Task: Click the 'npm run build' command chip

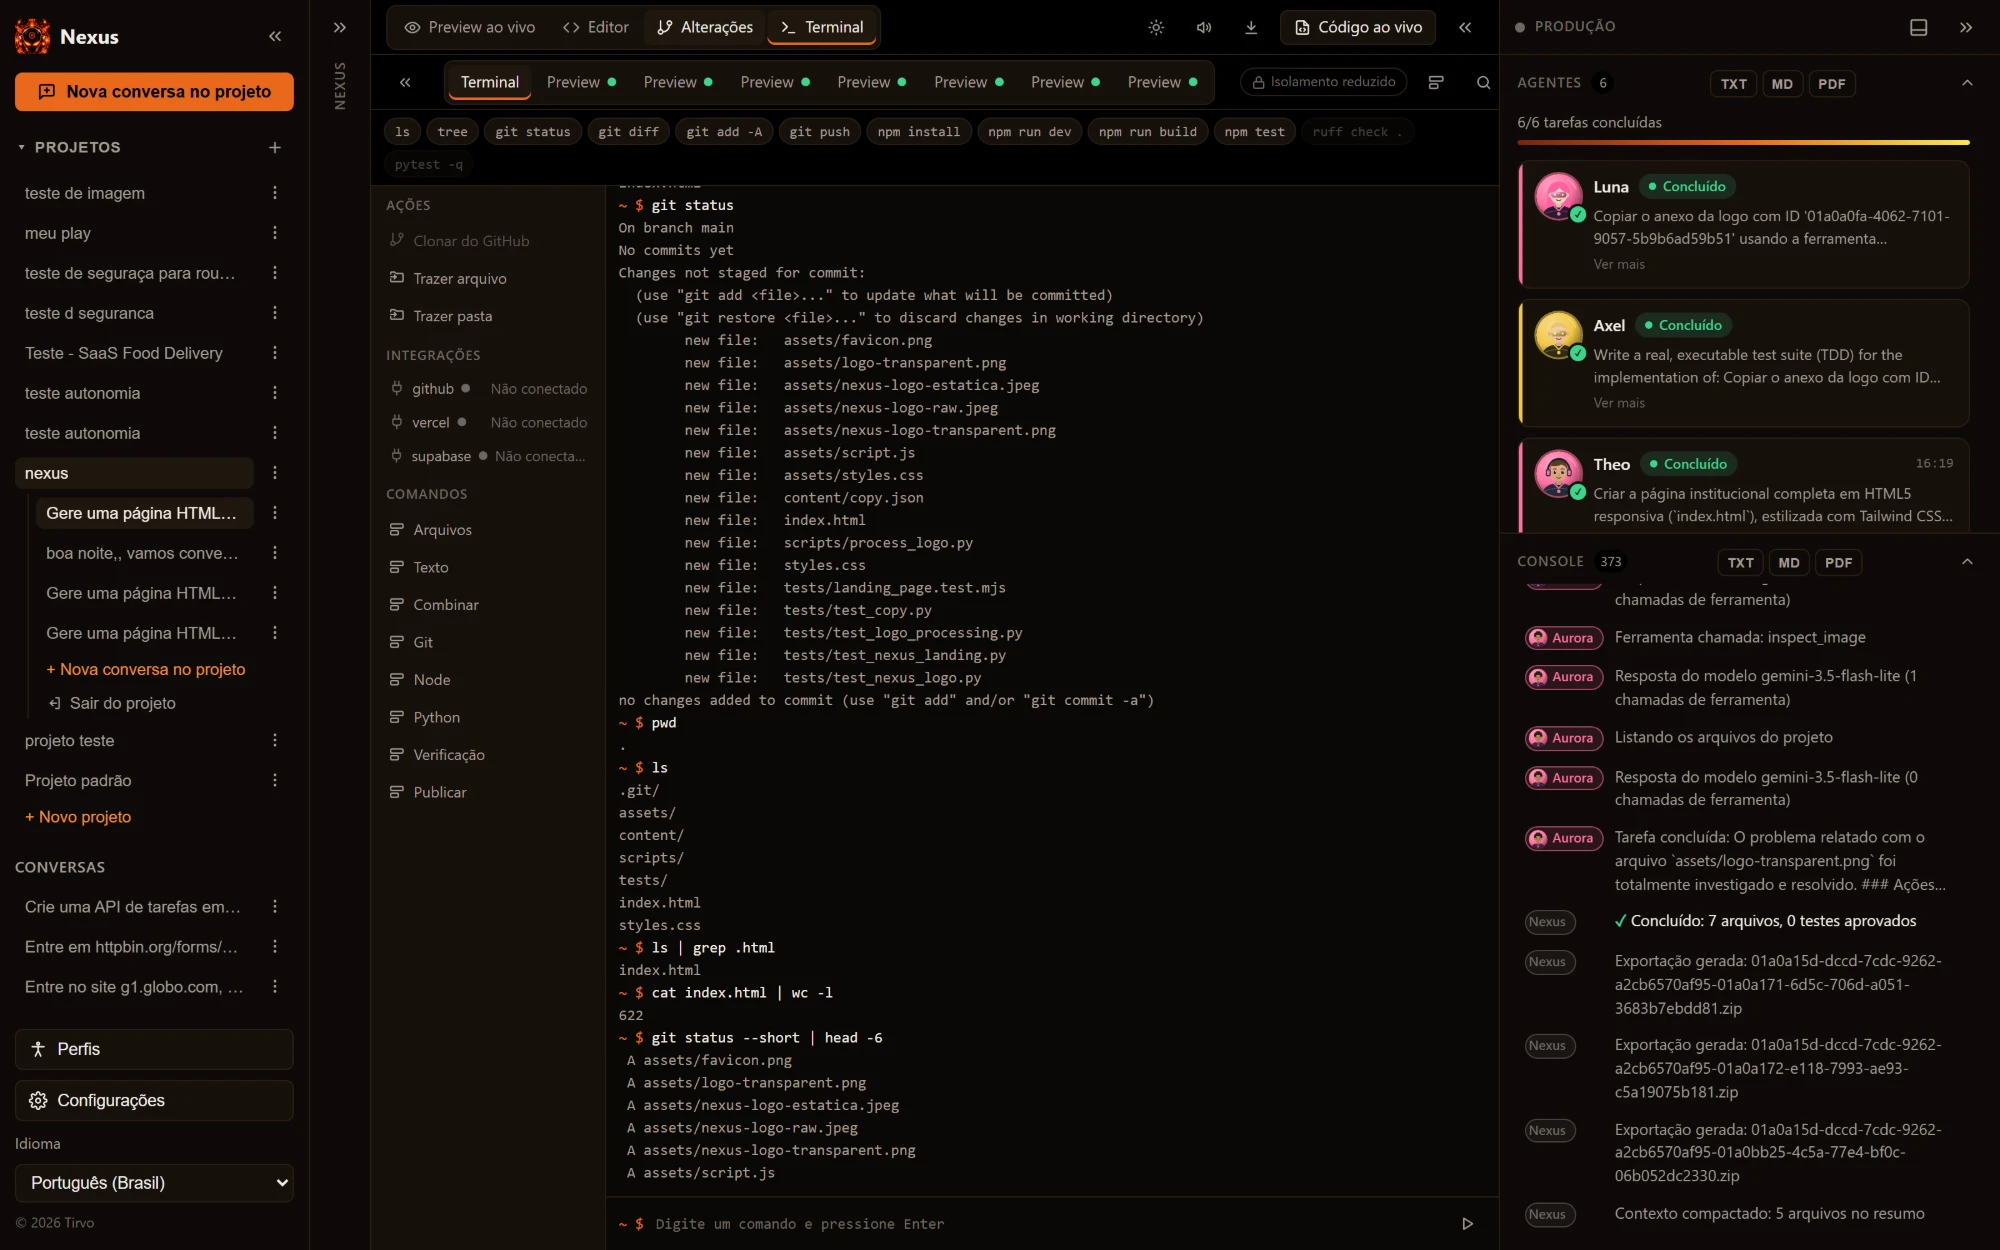Action: tap(1148, 132)
